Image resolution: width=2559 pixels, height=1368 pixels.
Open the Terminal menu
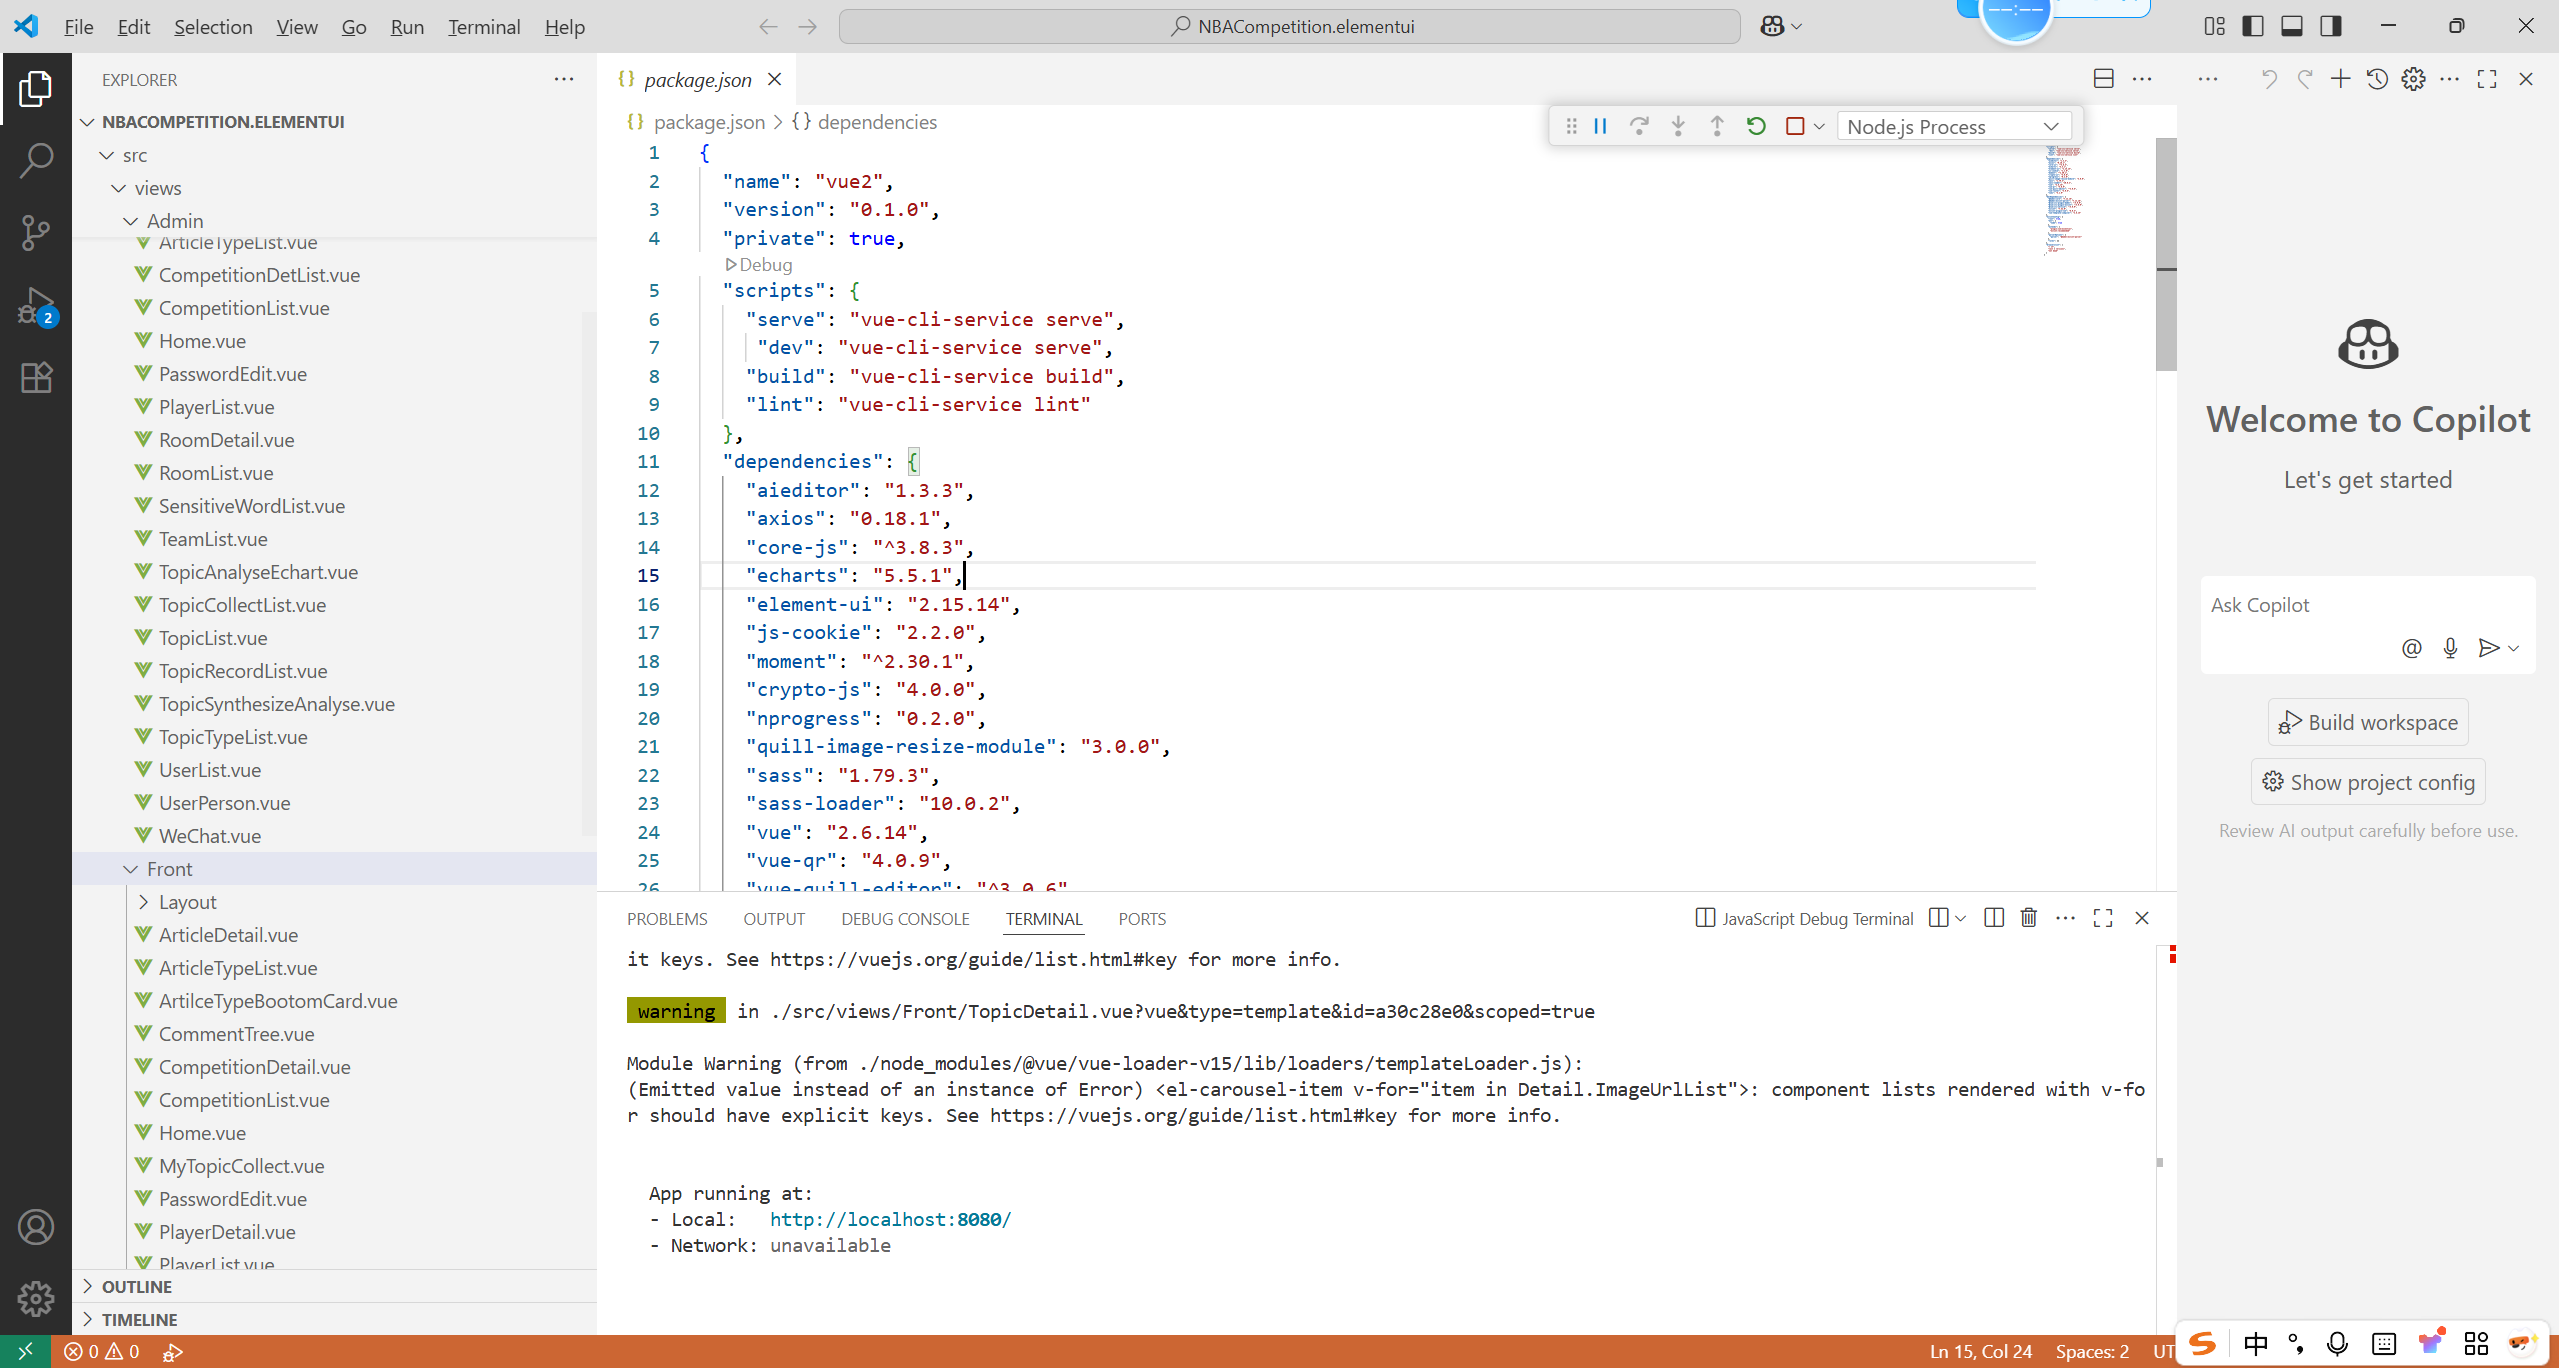coord(484,27)
